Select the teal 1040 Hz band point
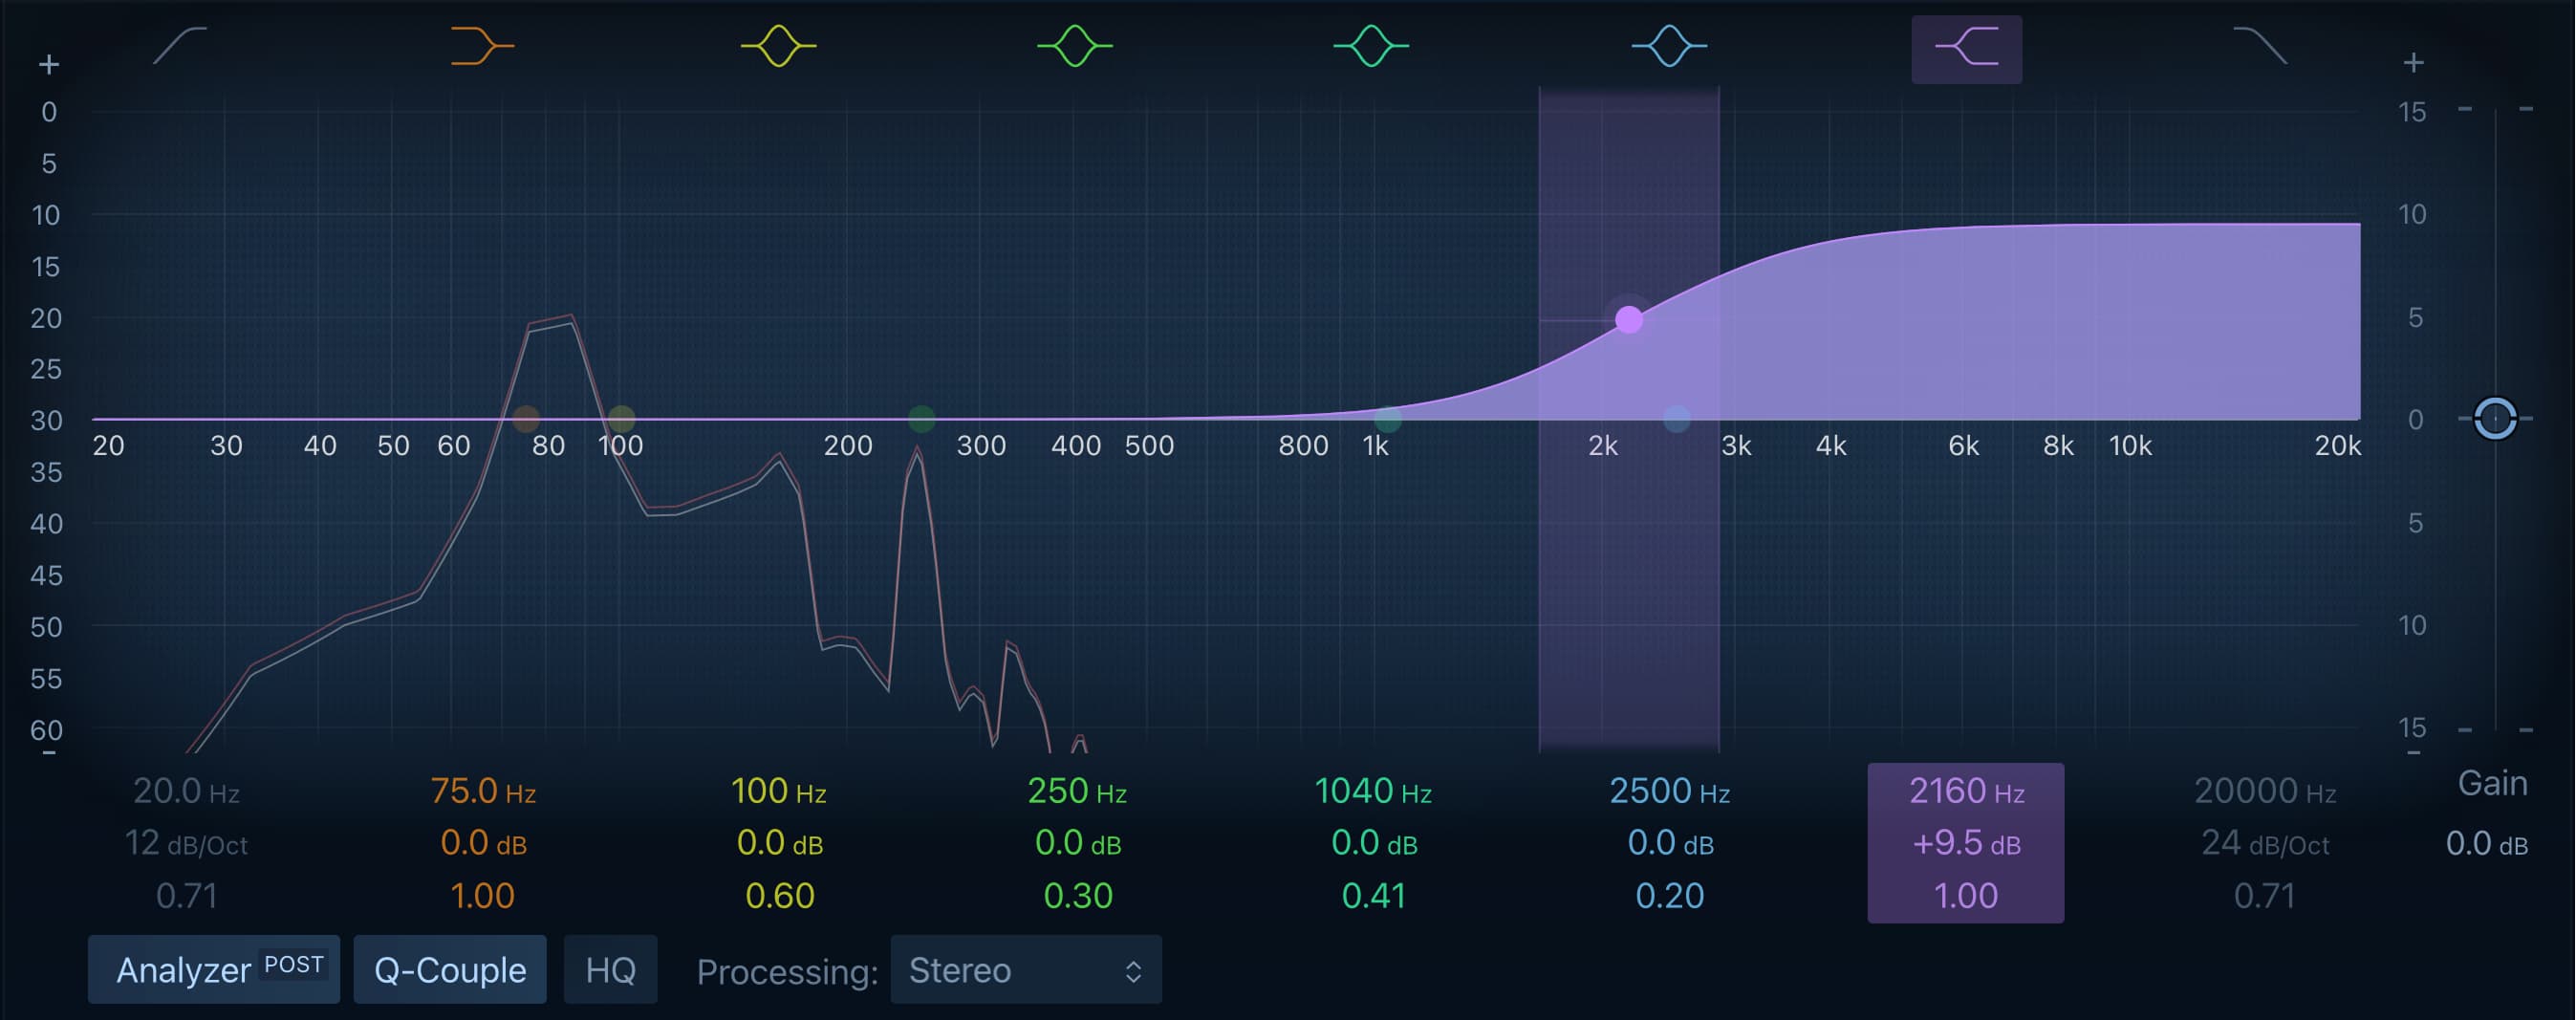Image resolution: width=2576 pixels, height=1020 pixels. pyautogui.click(x=1388, y=418)
